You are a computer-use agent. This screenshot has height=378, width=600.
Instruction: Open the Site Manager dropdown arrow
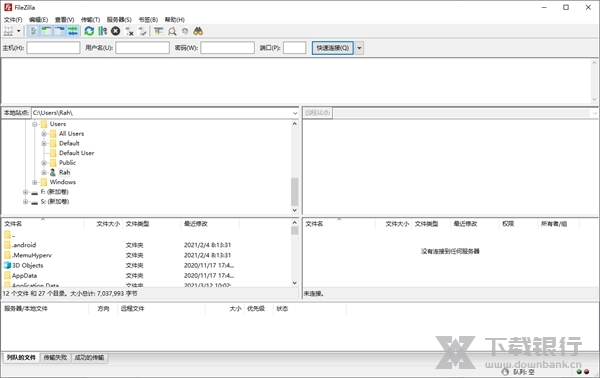[x=18, y=31]
